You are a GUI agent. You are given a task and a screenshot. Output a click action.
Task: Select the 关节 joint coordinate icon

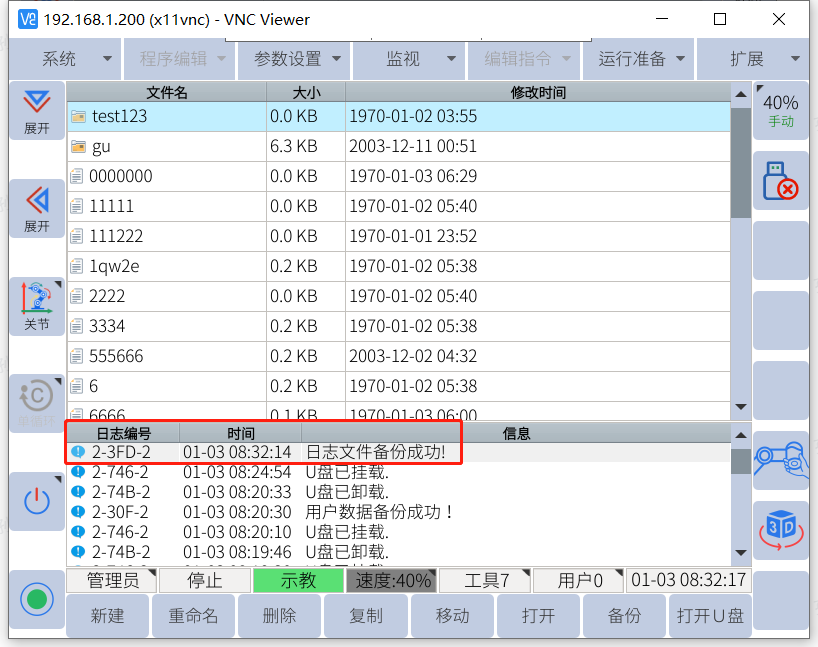tap(37, 306)
